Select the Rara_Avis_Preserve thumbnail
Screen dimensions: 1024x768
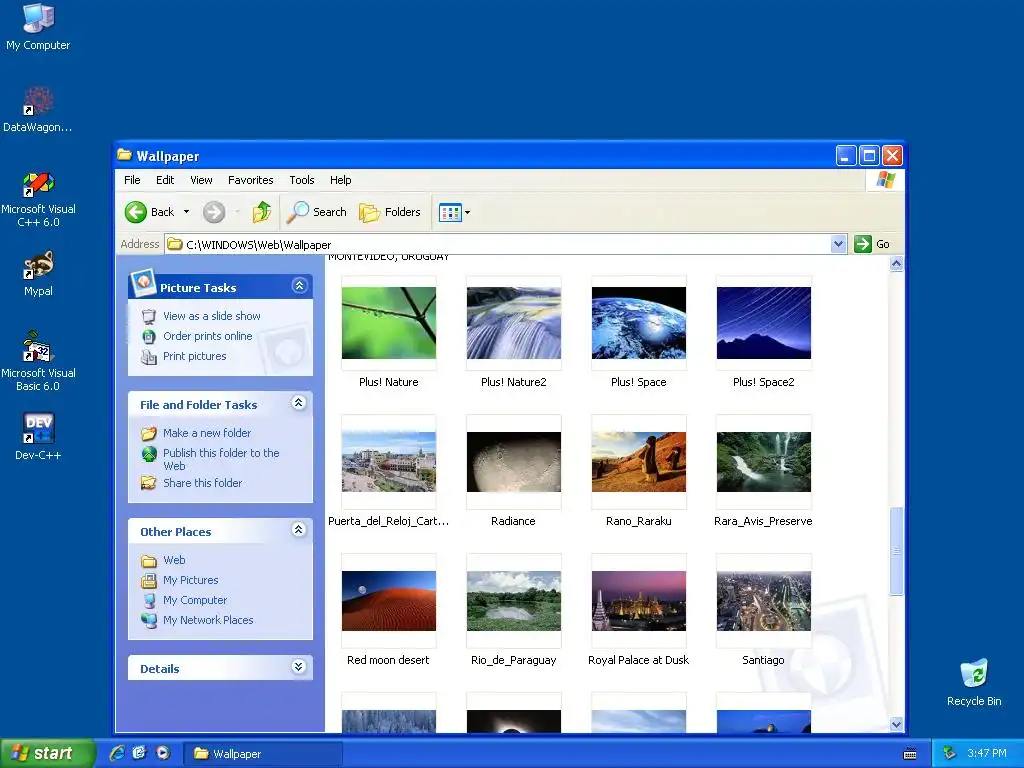(x=764, y=462)
